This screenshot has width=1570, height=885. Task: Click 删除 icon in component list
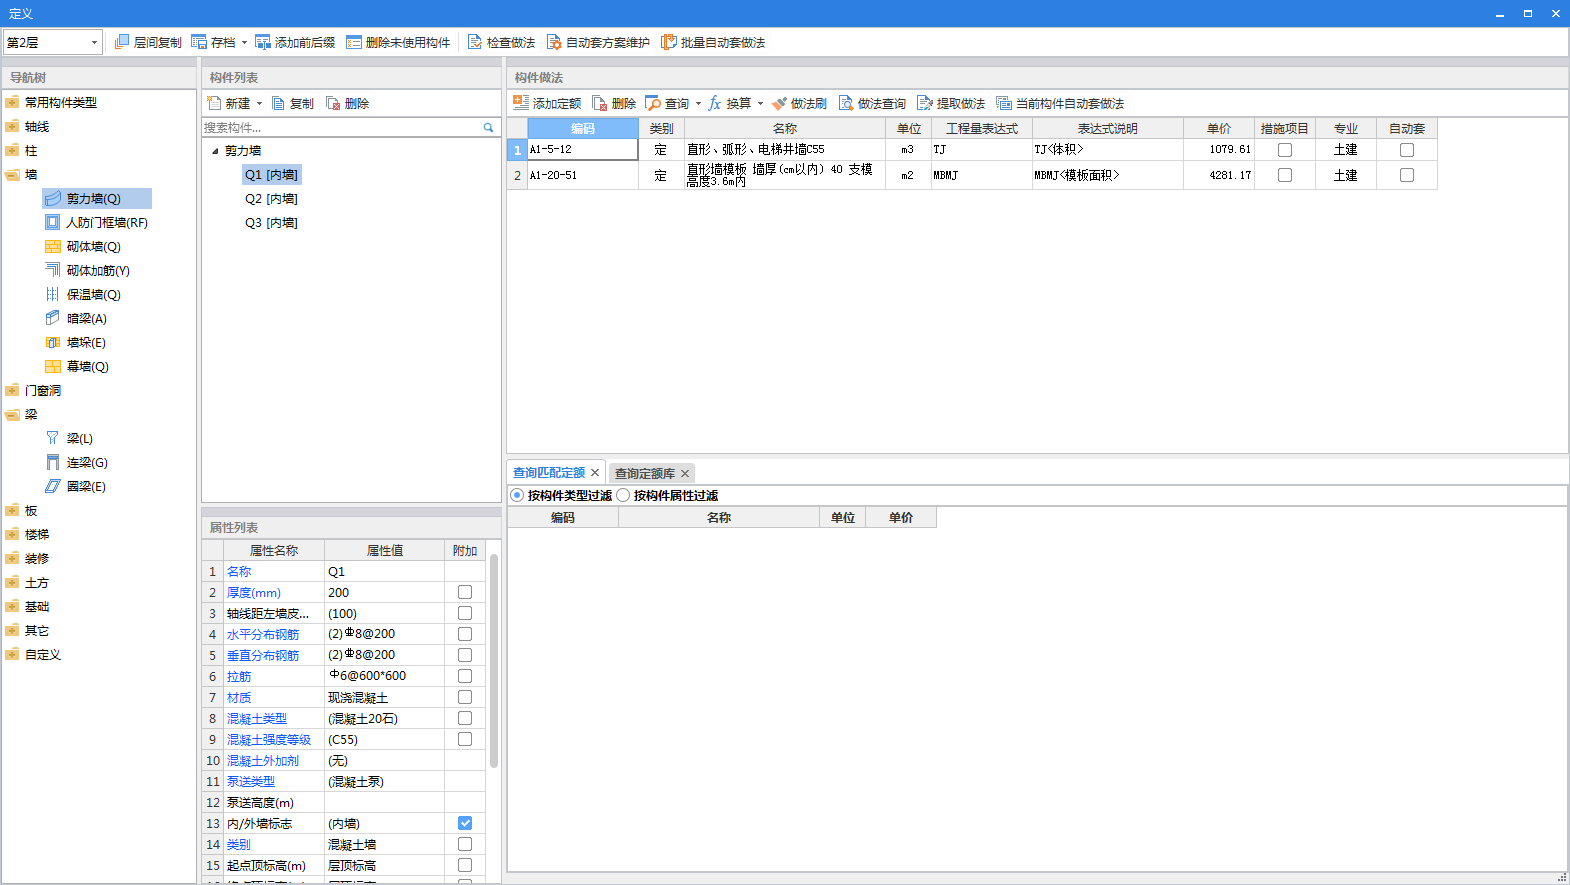coord(333,103)
